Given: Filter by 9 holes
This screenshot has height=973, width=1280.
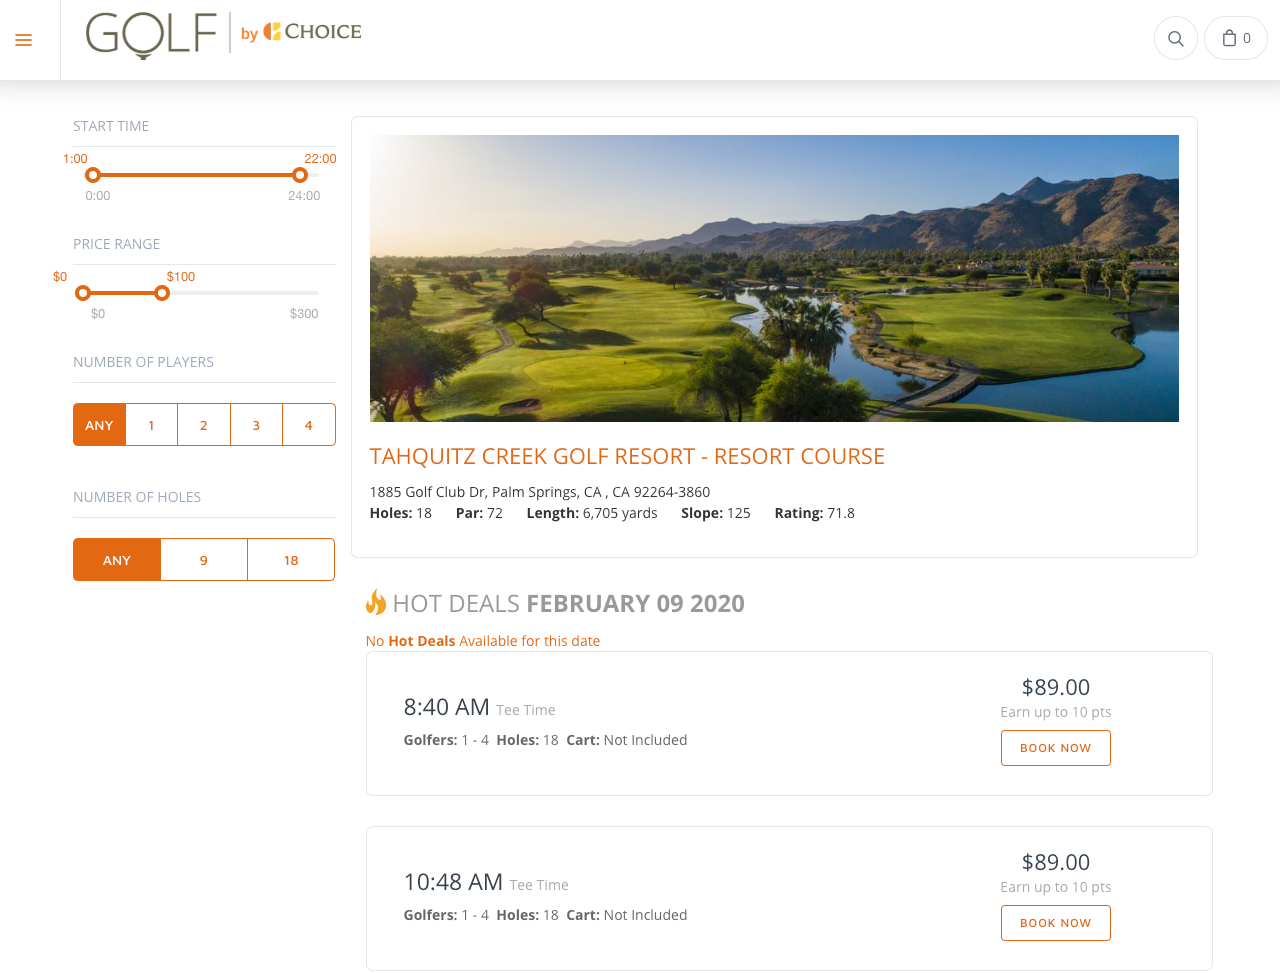Looking at the screenshot, I should point(204,560).
